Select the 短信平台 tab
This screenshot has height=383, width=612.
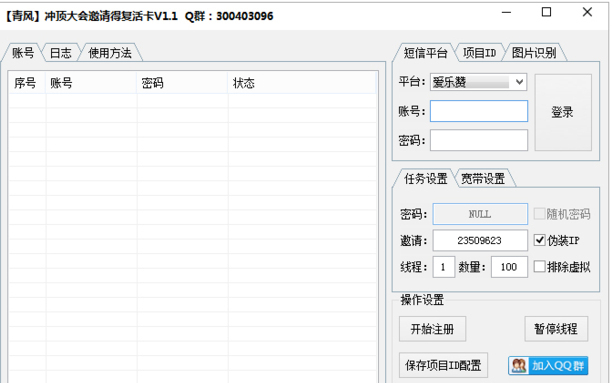[x=425, y=53]
